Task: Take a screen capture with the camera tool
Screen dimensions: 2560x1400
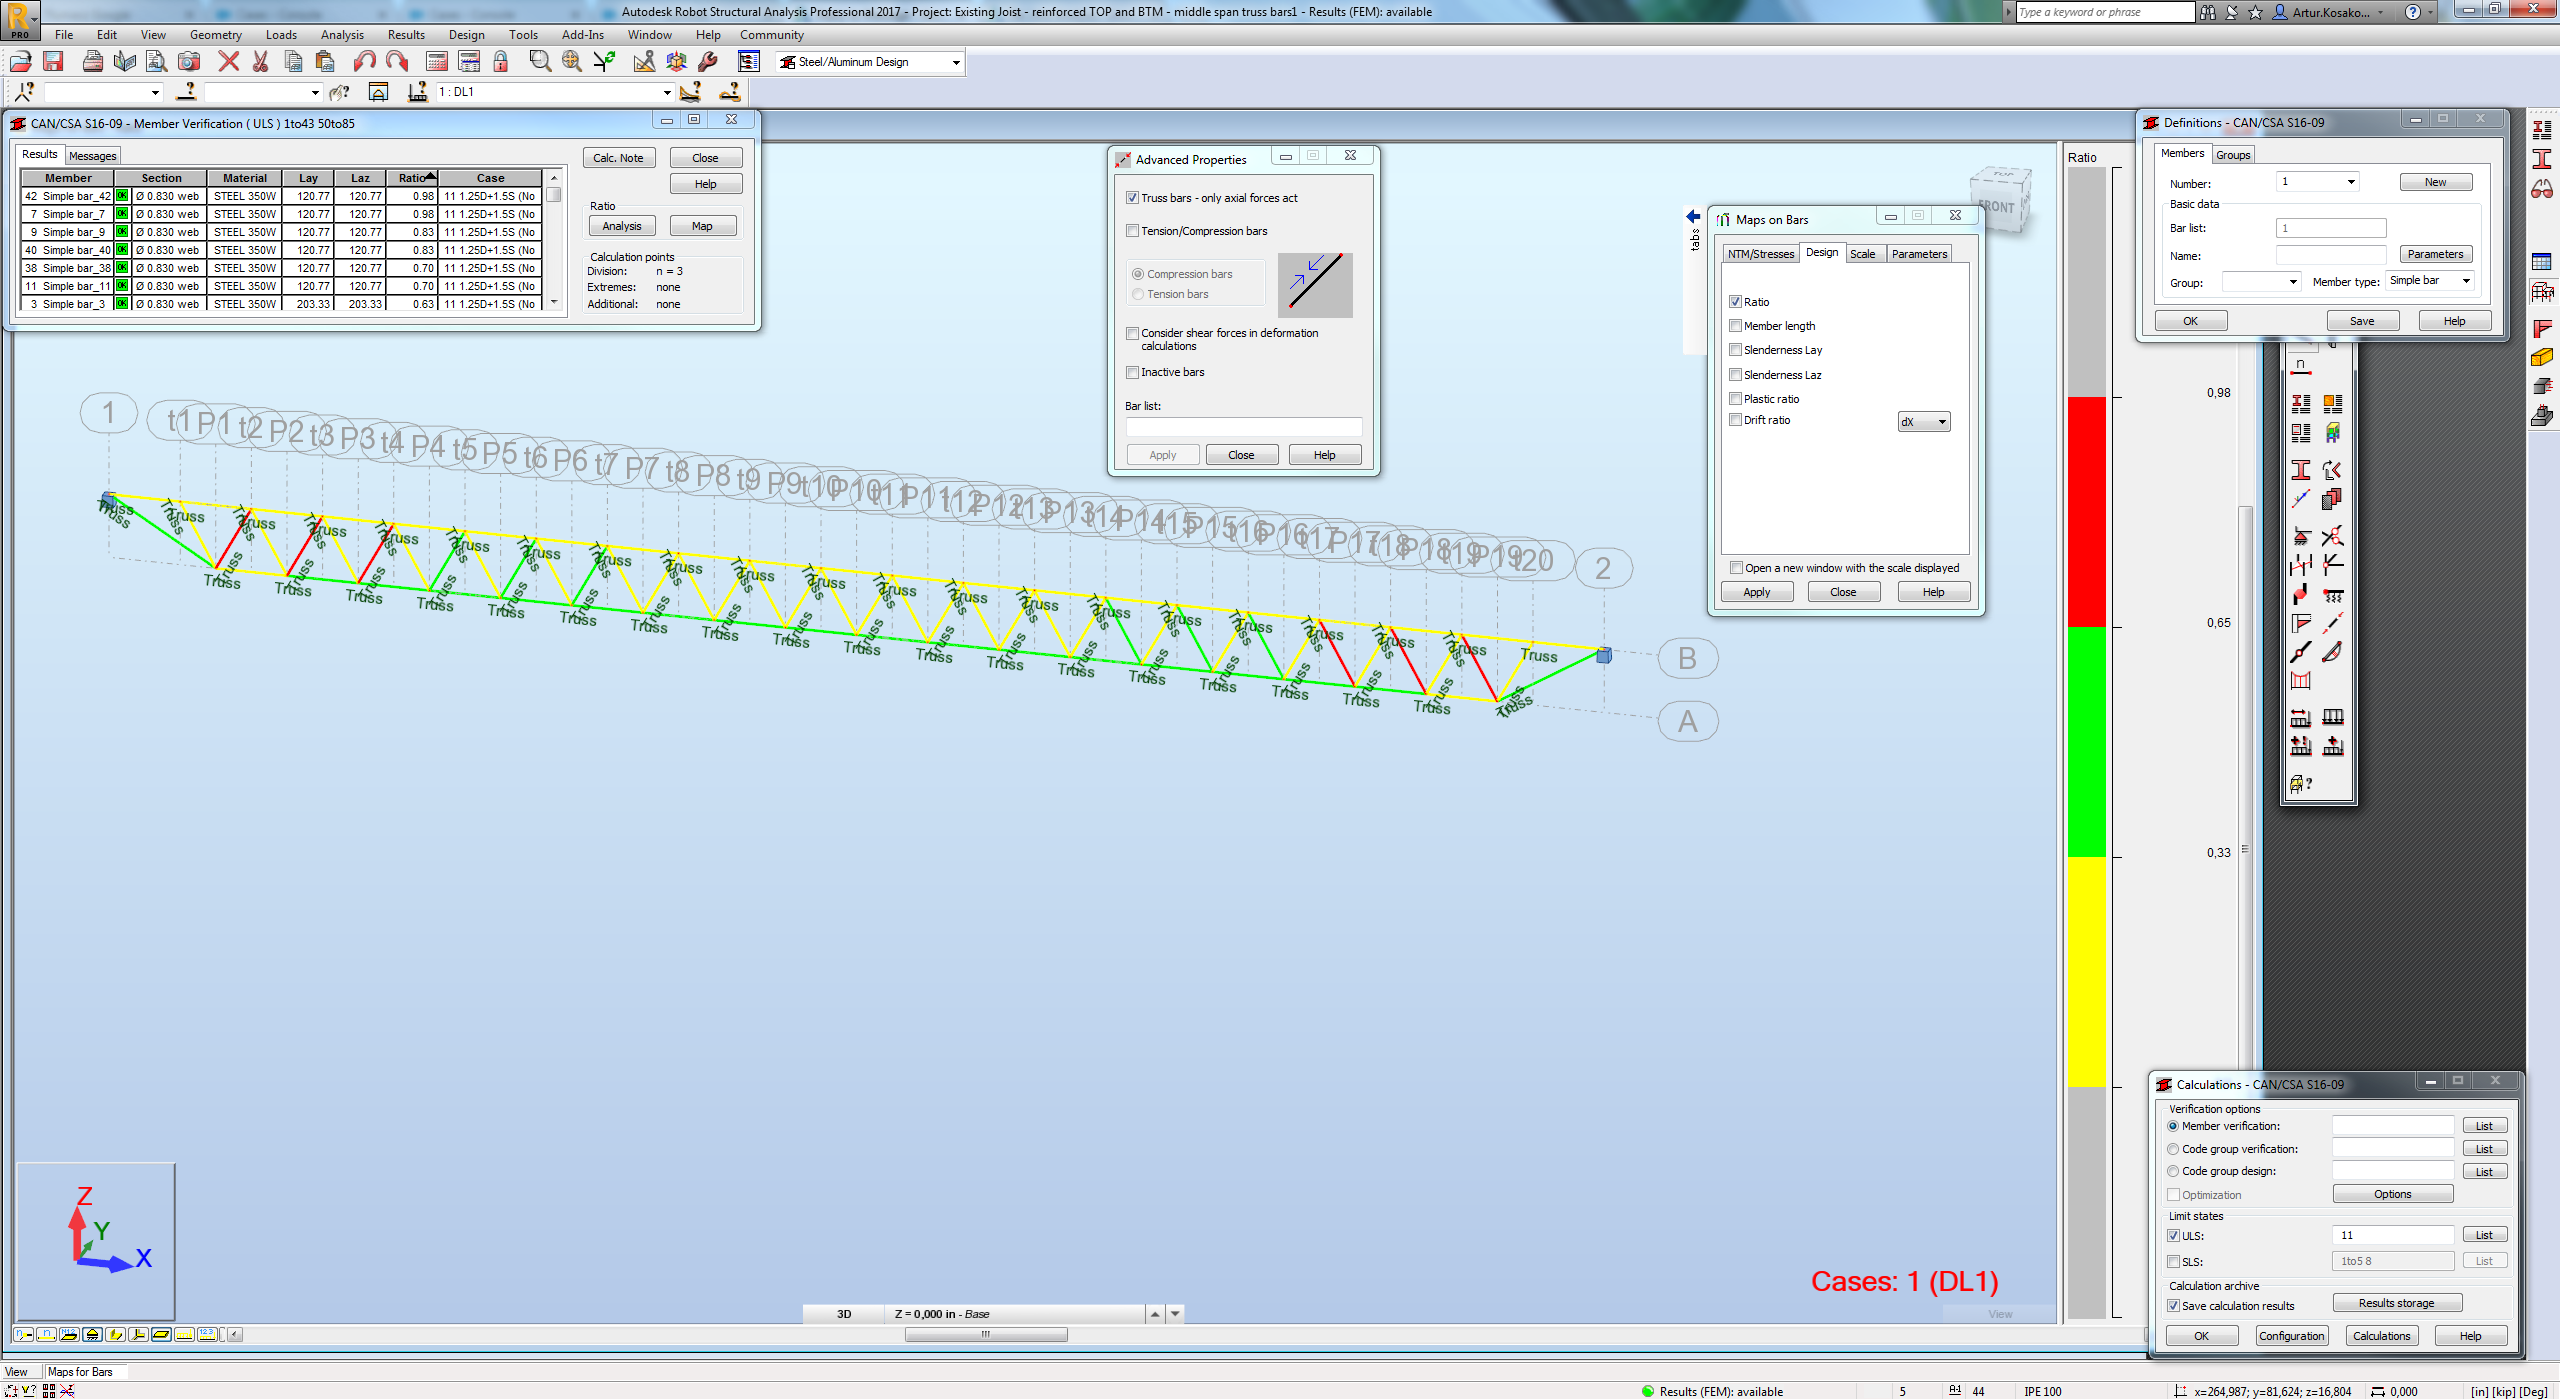Action: pos(189,62)
